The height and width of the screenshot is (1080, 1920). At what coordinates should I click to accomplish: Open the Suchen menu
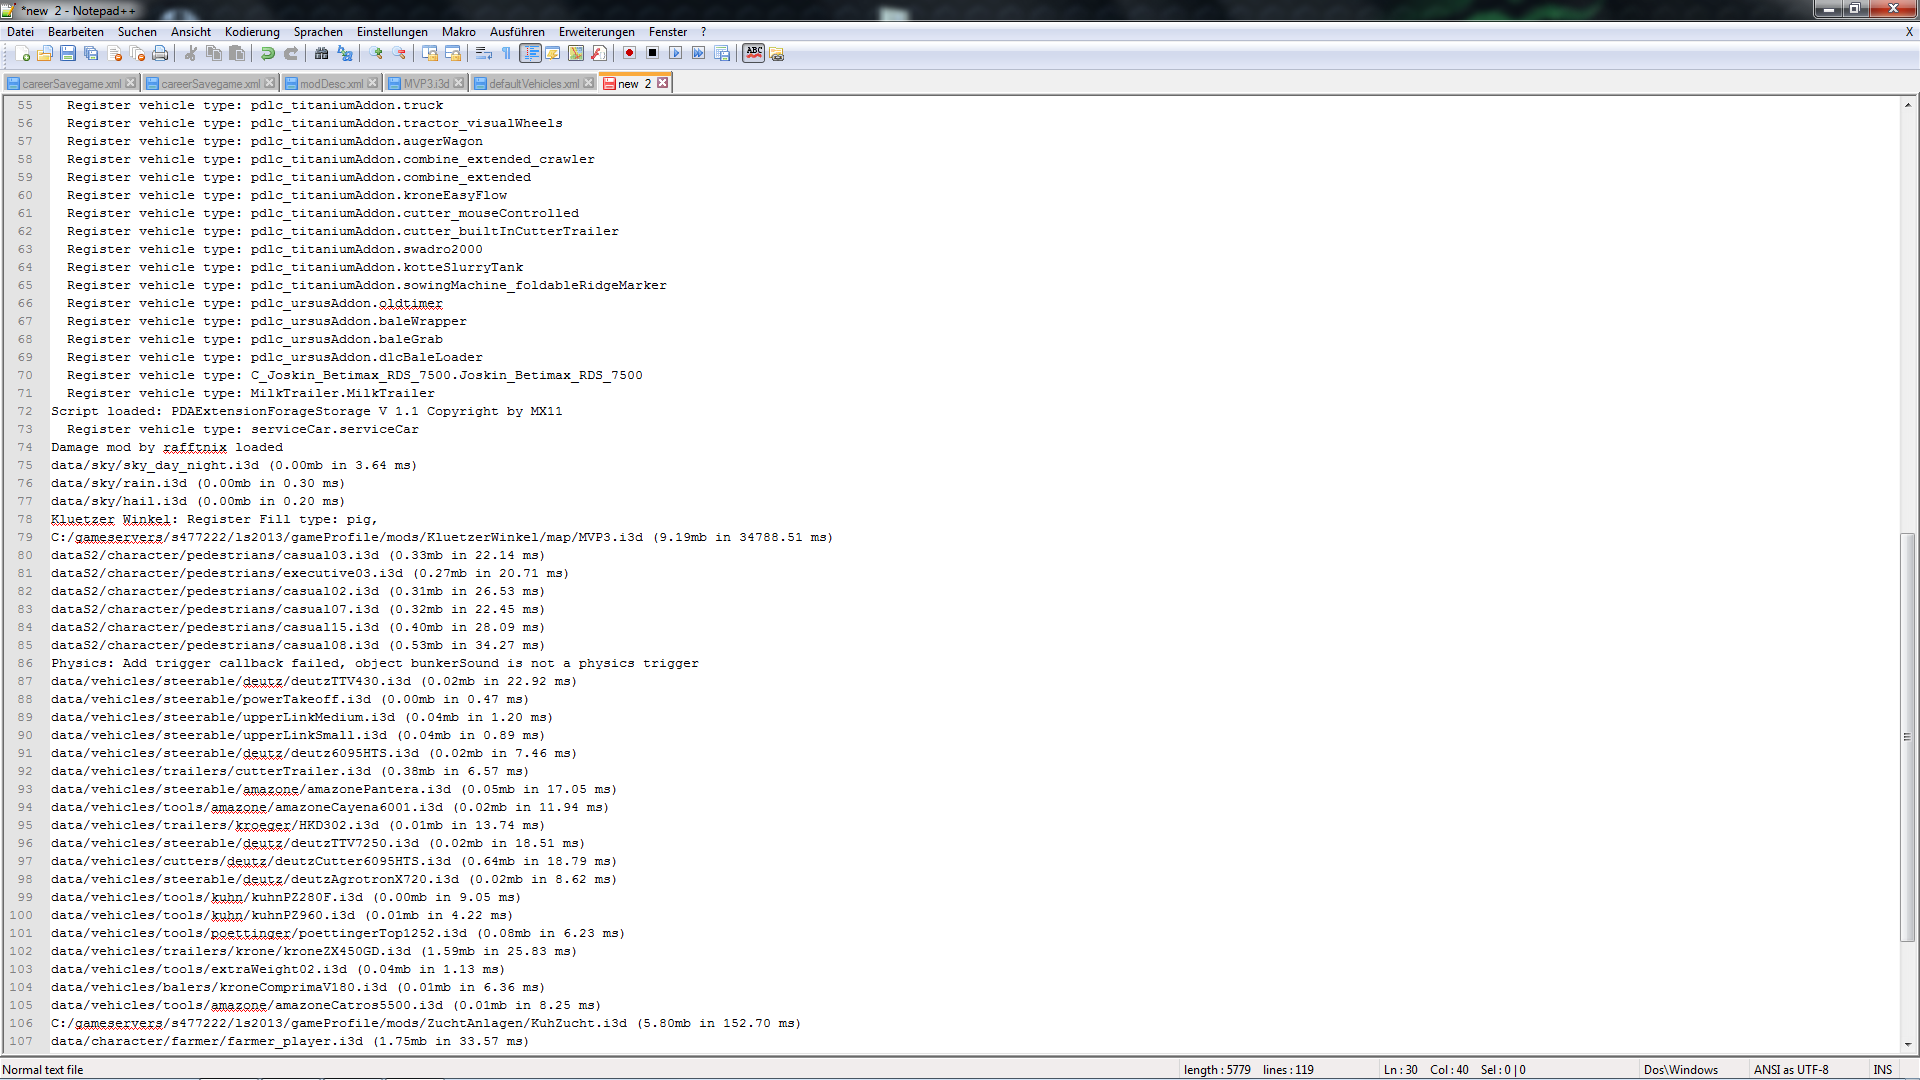(x=137, y=32)
